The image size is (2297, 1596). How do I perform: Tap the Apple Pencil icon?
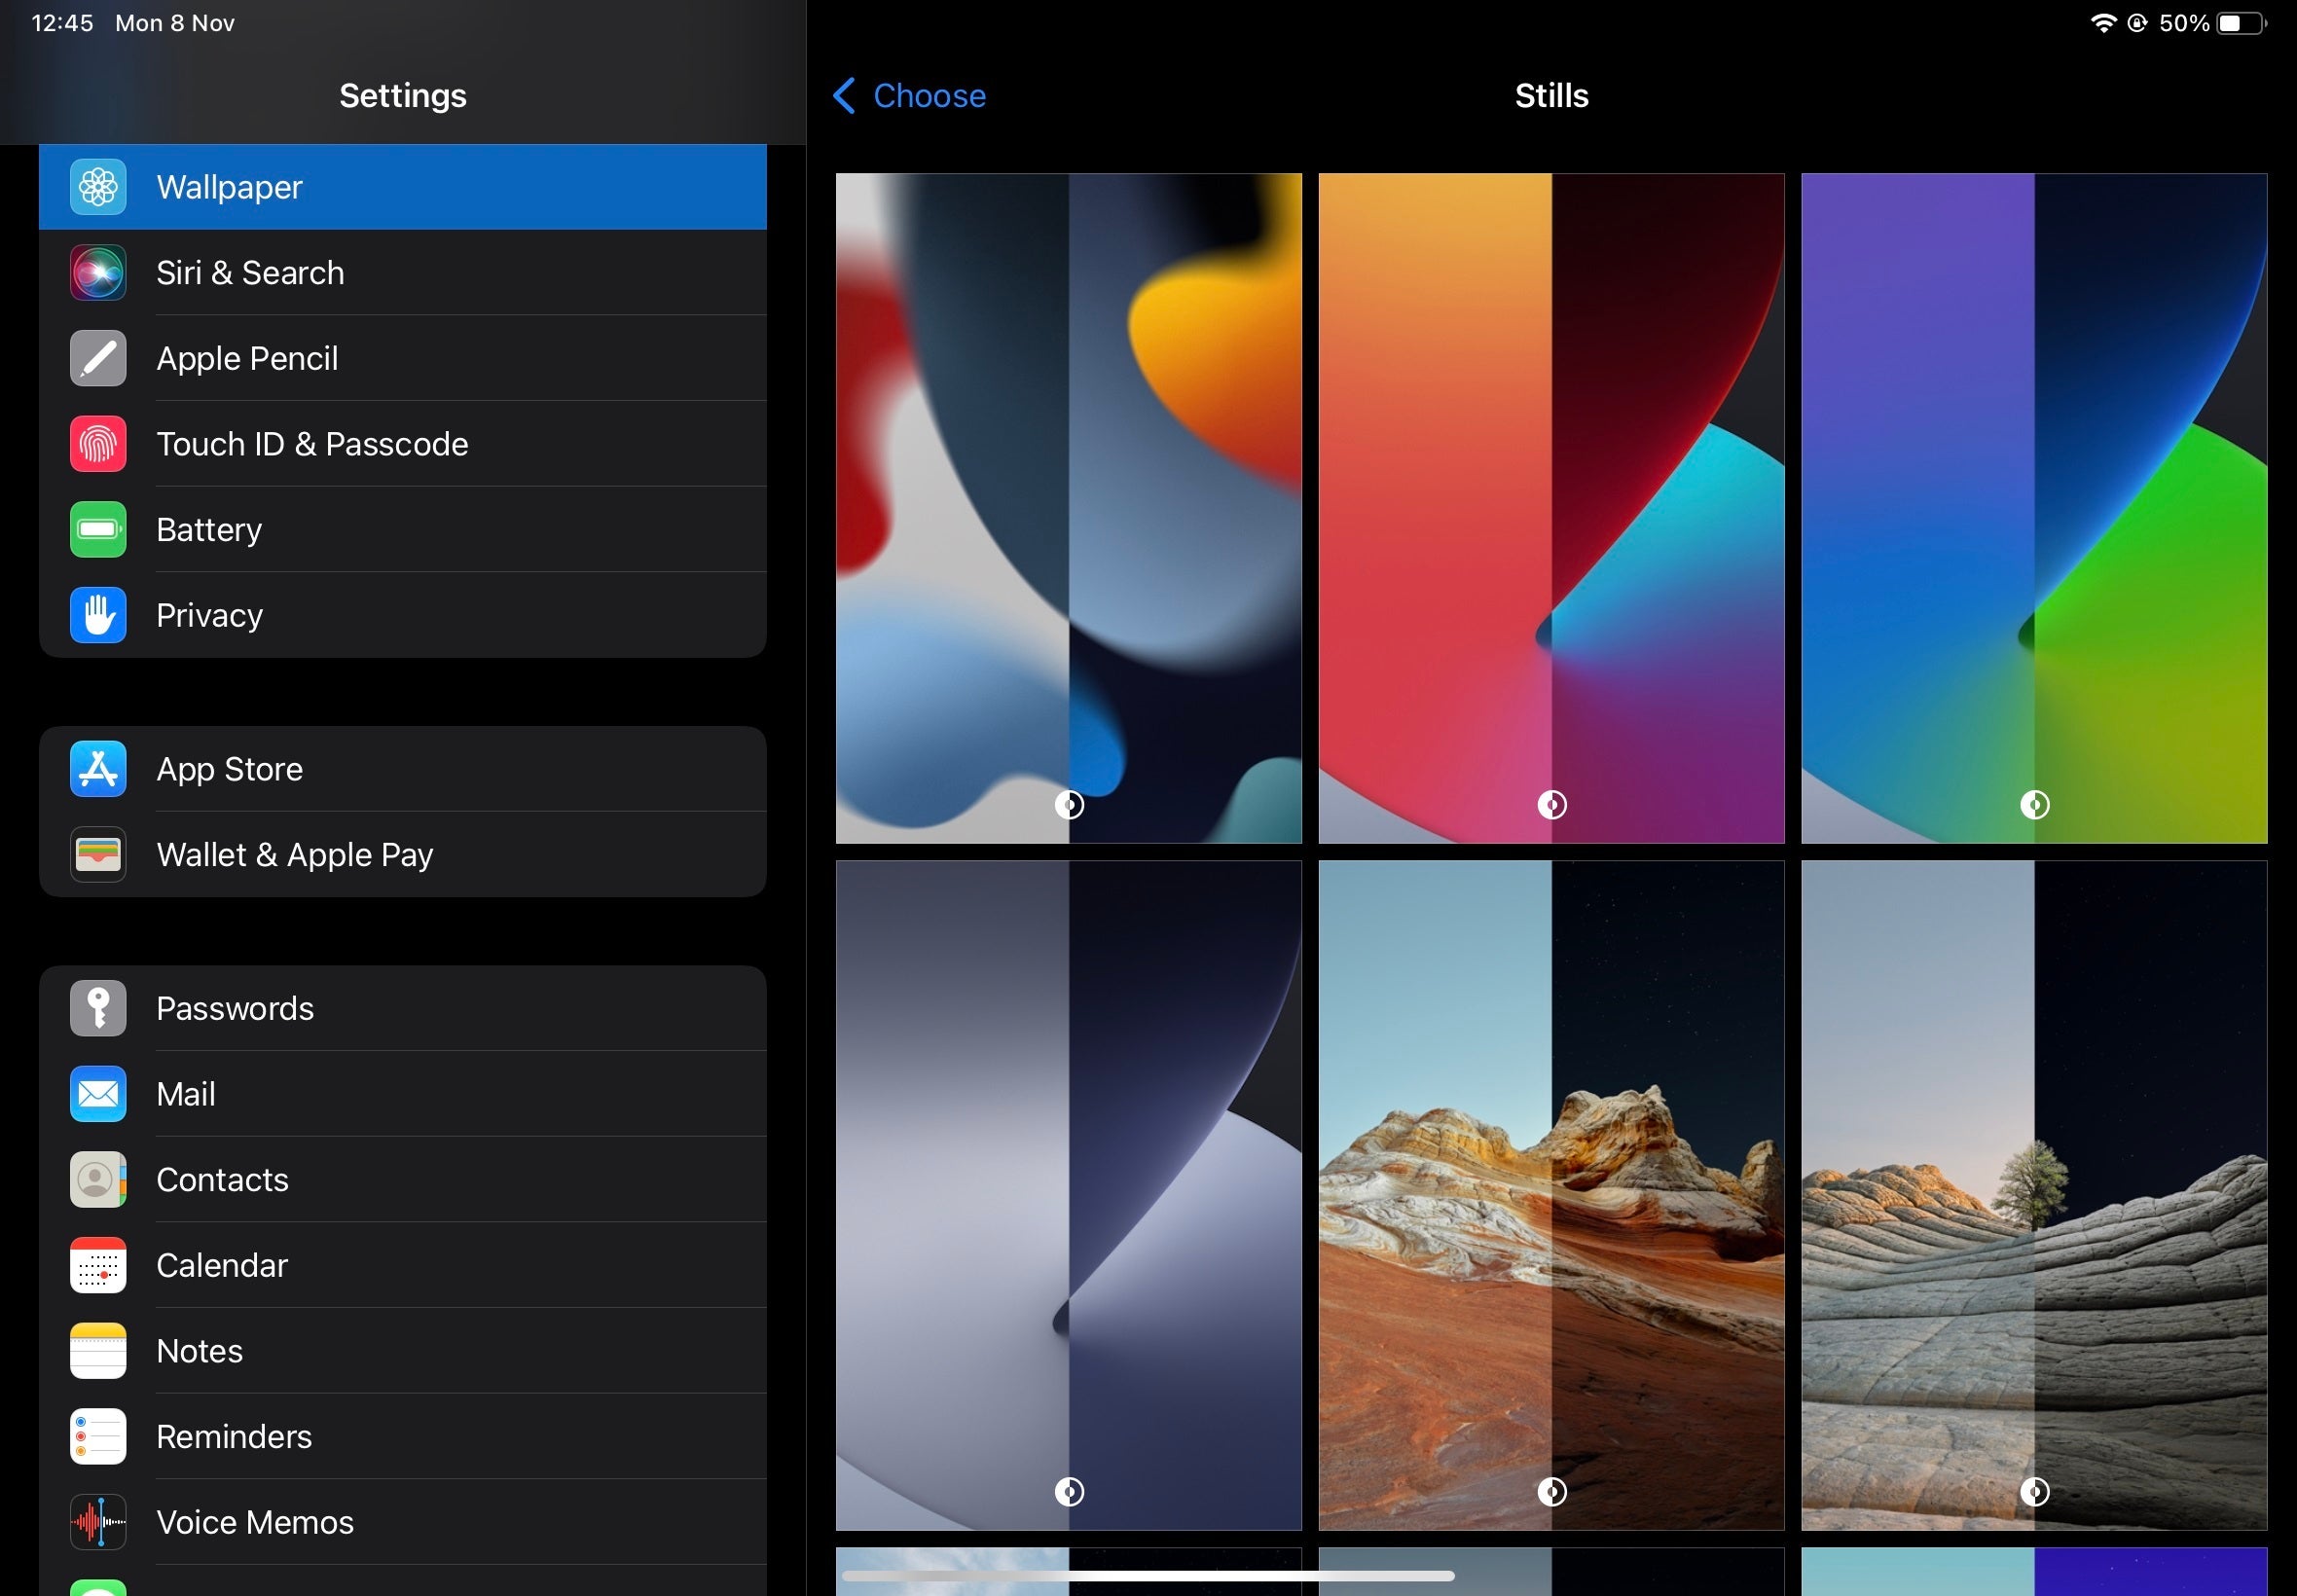tap(98, 358)
